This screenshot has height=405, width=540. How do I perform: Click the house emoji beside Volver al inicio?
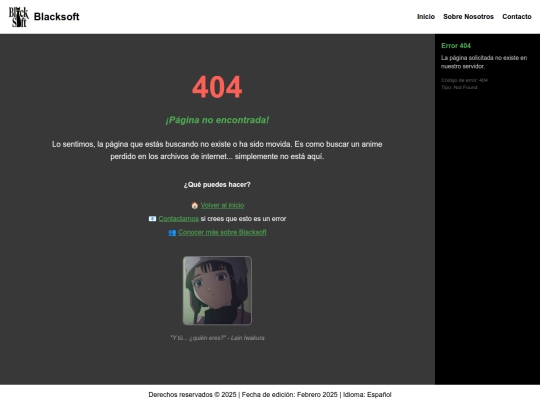tap(195, 205)
